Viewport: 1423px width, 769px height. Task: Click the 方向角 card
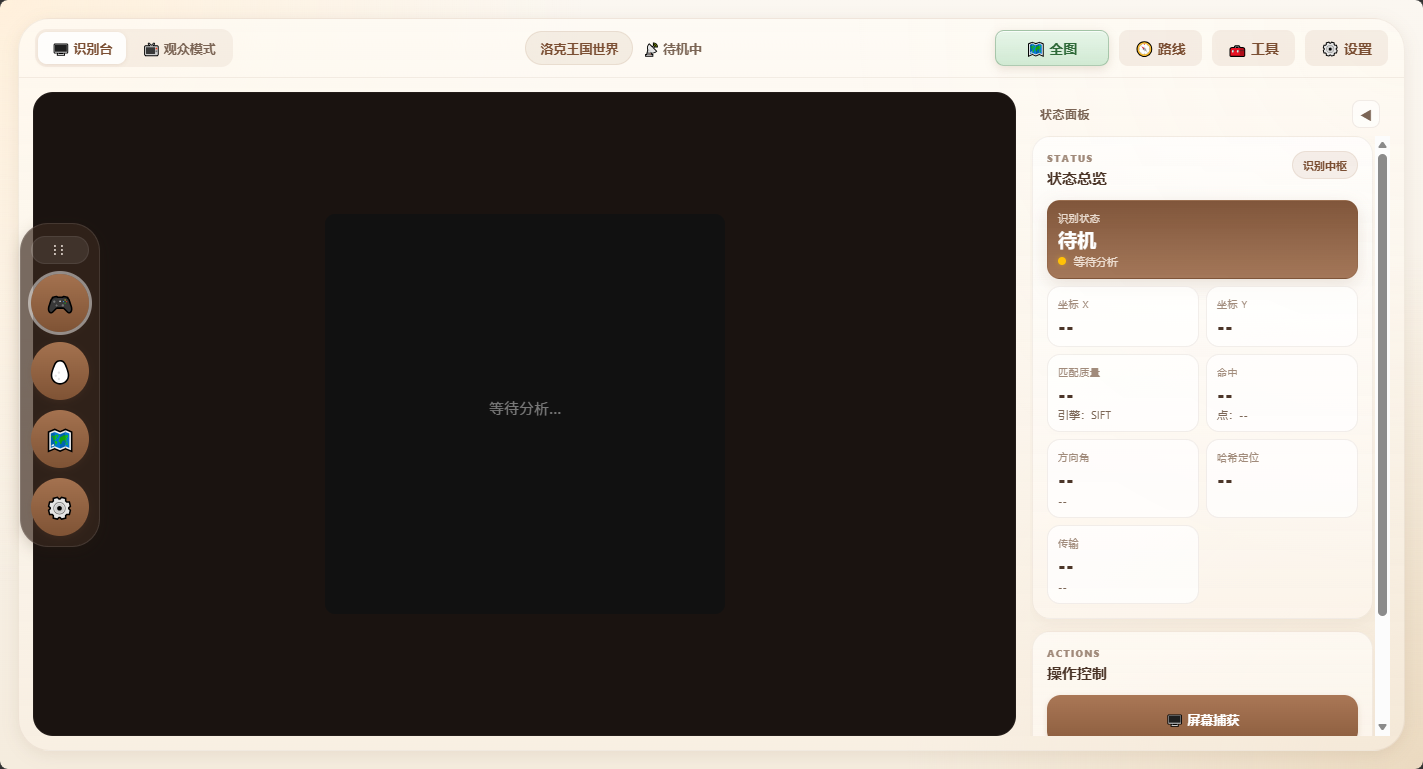1122,478
